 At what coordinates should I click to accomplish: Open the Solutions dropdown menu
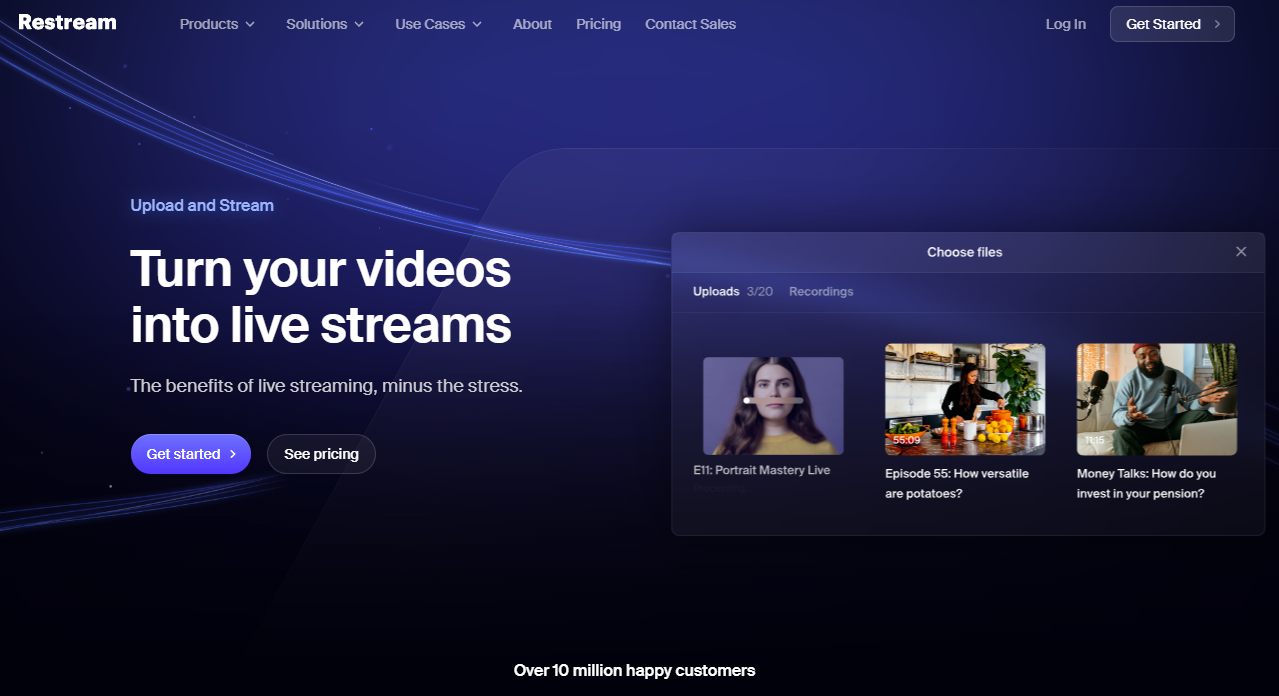(x=325, y=24)
